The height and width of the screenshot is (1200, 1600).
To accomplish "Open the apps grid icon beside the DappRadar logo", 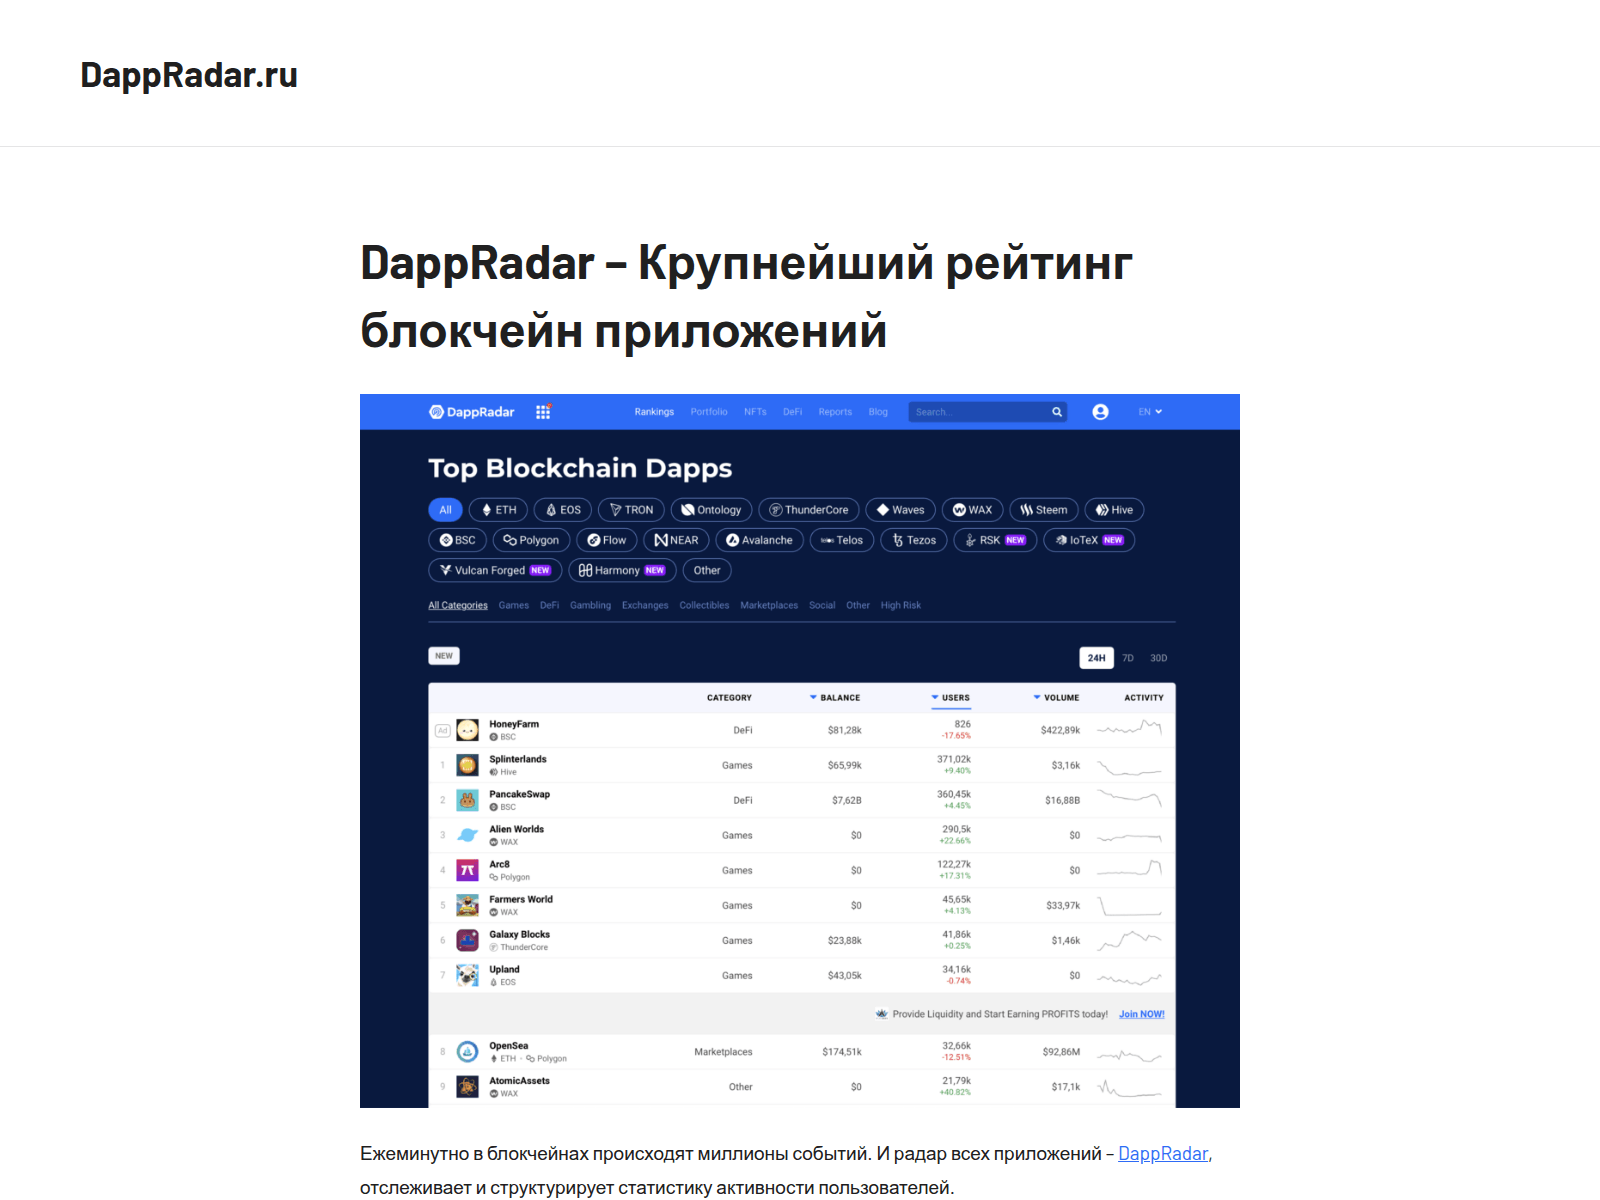I will click(x=543, y=412).
